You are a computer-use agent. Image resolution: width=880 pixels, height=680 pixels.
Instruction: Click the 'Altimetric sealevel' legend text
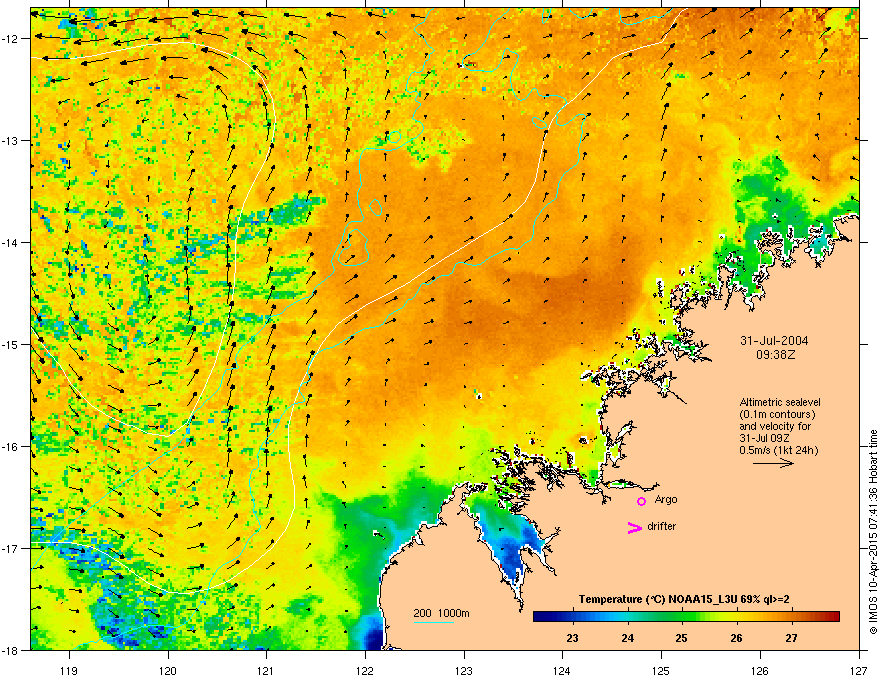(x=780, y=402)
